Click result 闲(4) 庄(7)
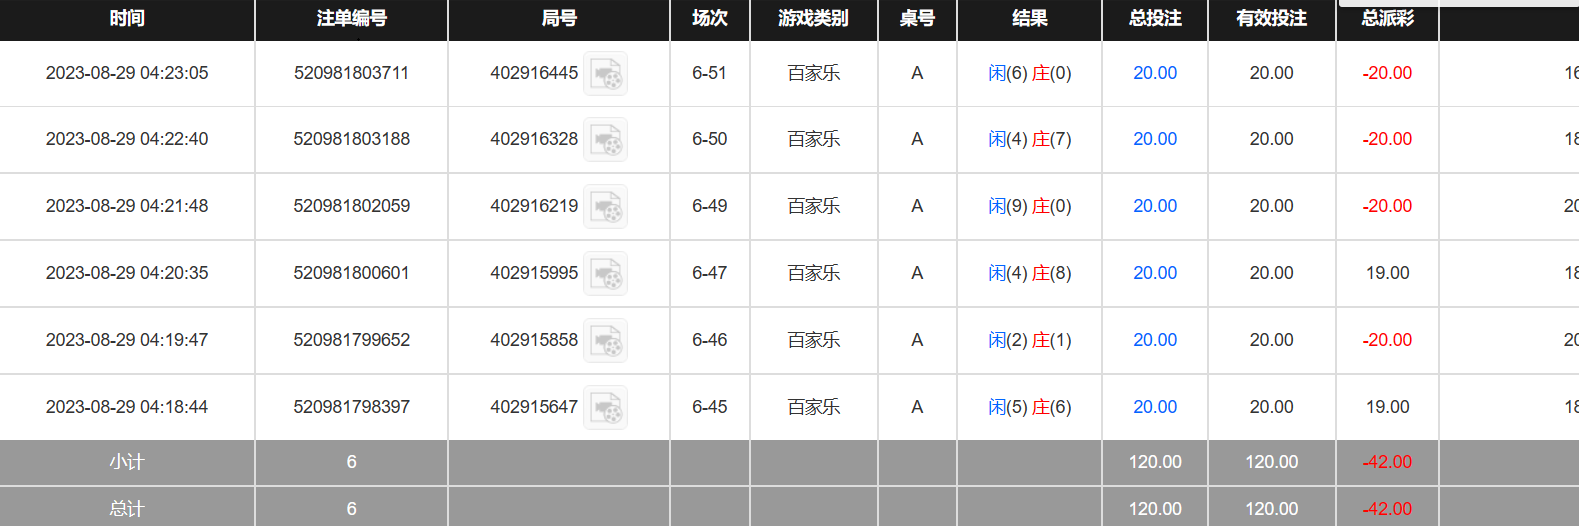 1029,139
